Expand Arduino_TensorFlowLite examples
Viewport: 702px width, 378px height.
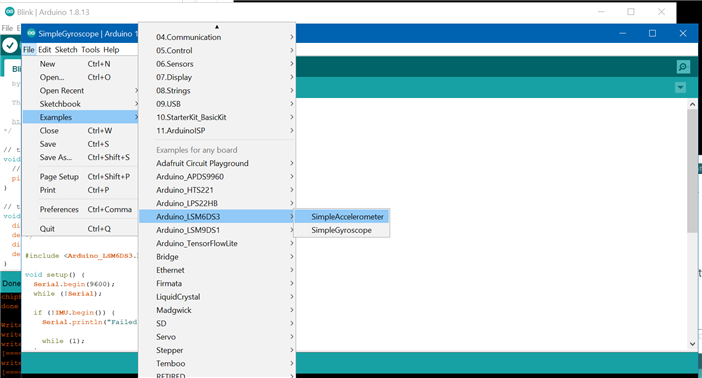[x=217, y=244]
